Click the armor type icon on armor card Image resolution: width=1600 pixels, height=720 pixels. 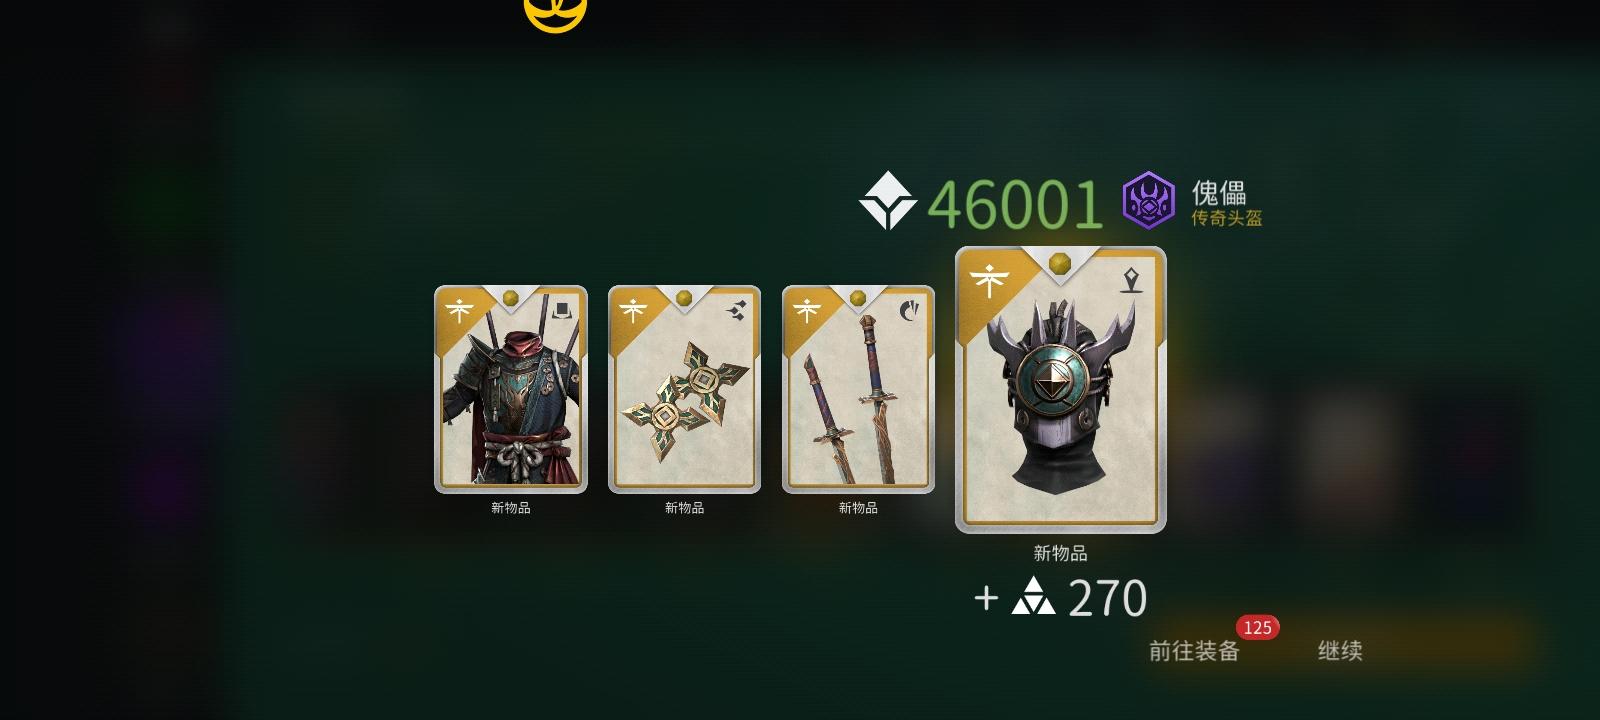point(562,311)
